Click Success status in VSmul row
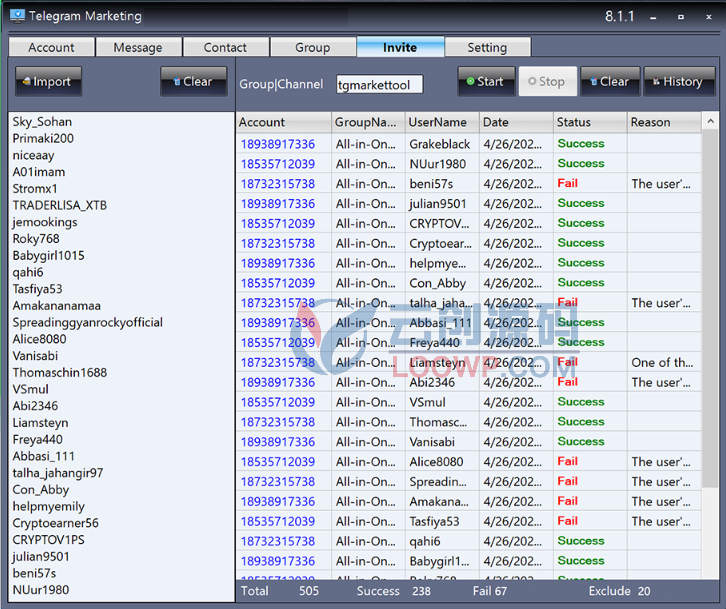The image size is (726, 609). pos(581,402)
